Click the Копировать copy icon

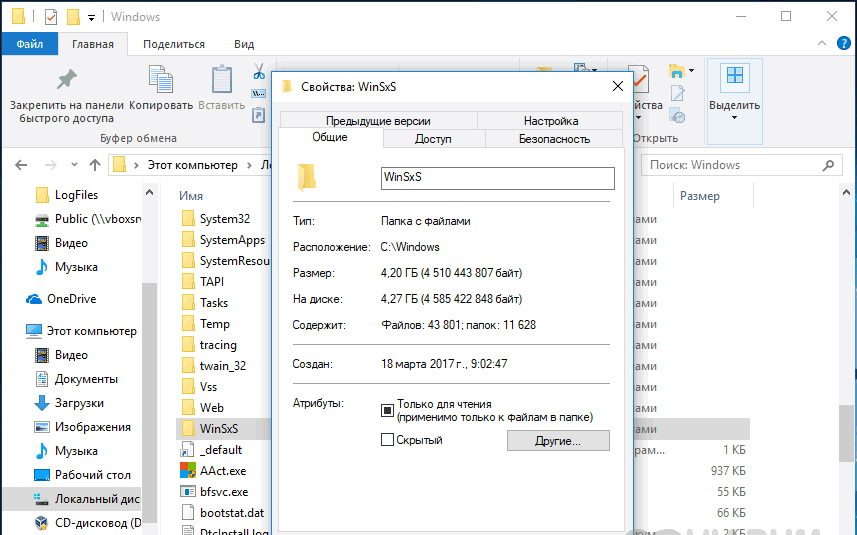click(161, 79)
